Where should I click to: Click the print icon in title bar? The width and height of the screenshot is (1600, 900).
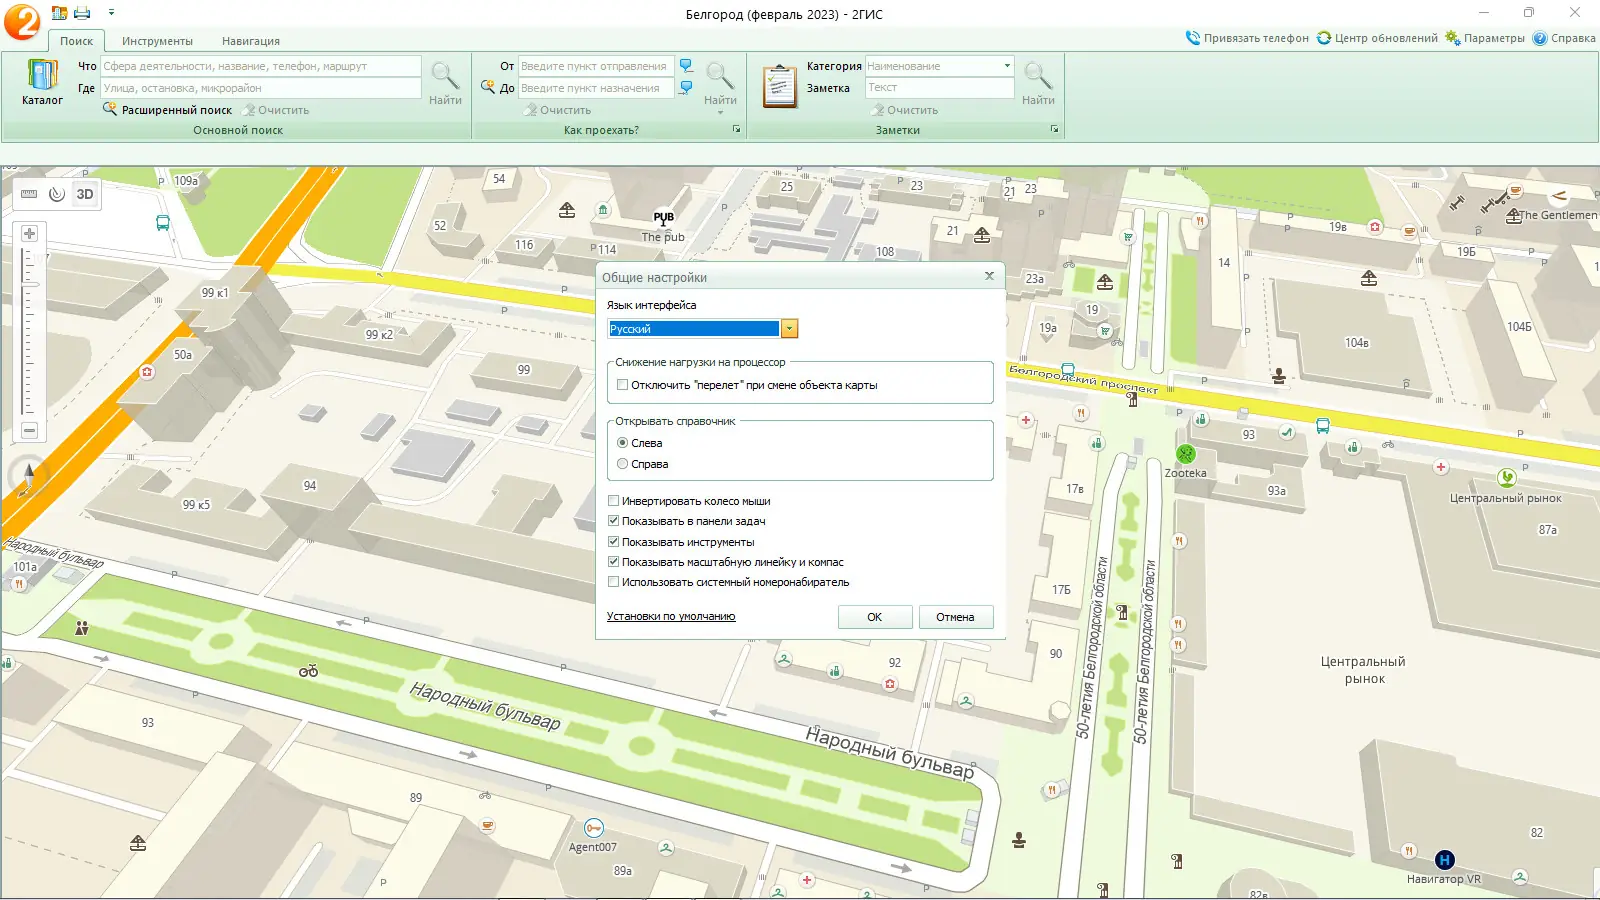pyautogui.click(x=82, y=13)
